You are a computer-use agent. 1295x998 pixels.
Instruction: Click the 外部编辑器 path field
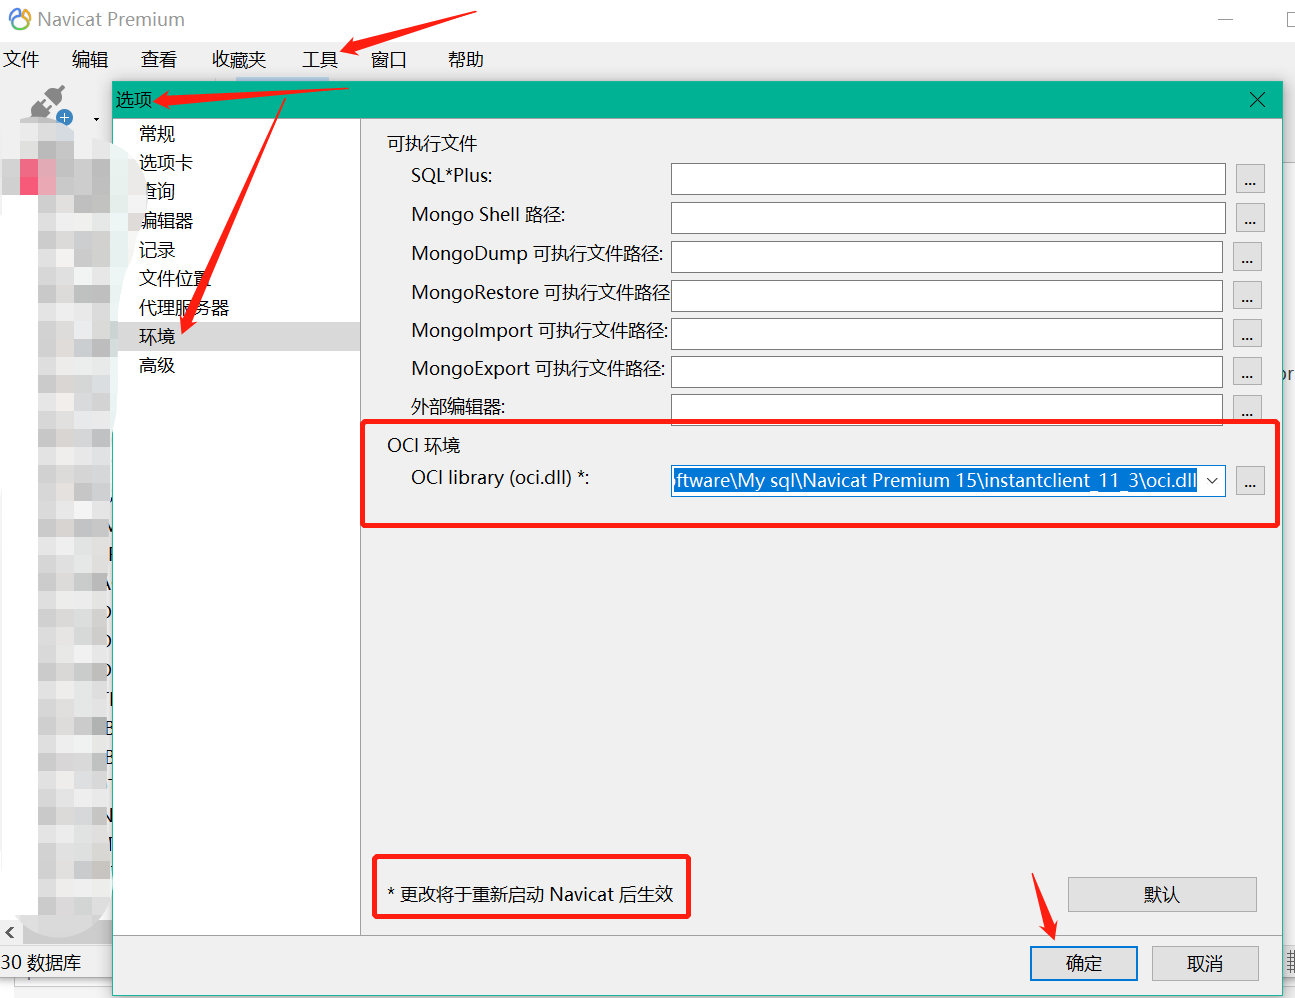click(x=947, y=408)
